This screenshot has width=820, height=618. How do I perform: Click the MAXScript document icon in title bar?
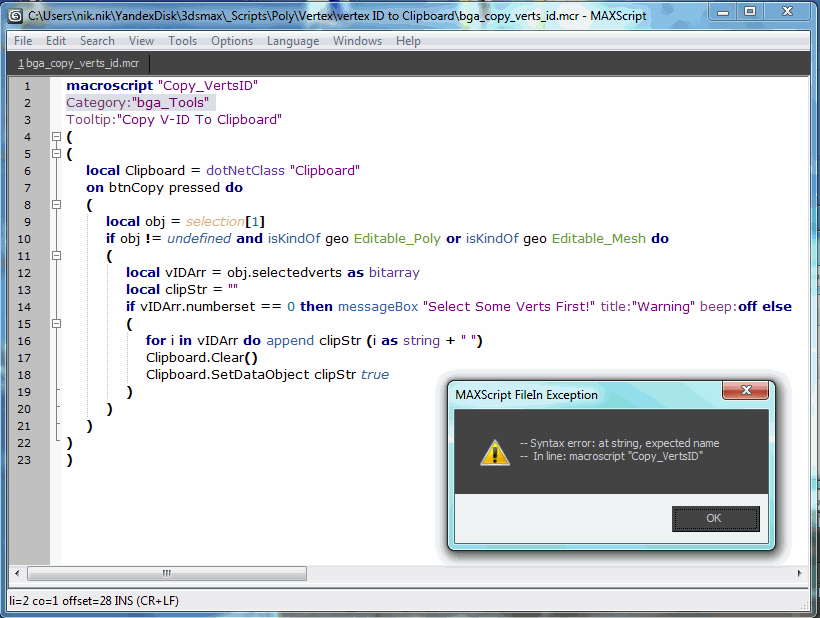pos(13,15)
